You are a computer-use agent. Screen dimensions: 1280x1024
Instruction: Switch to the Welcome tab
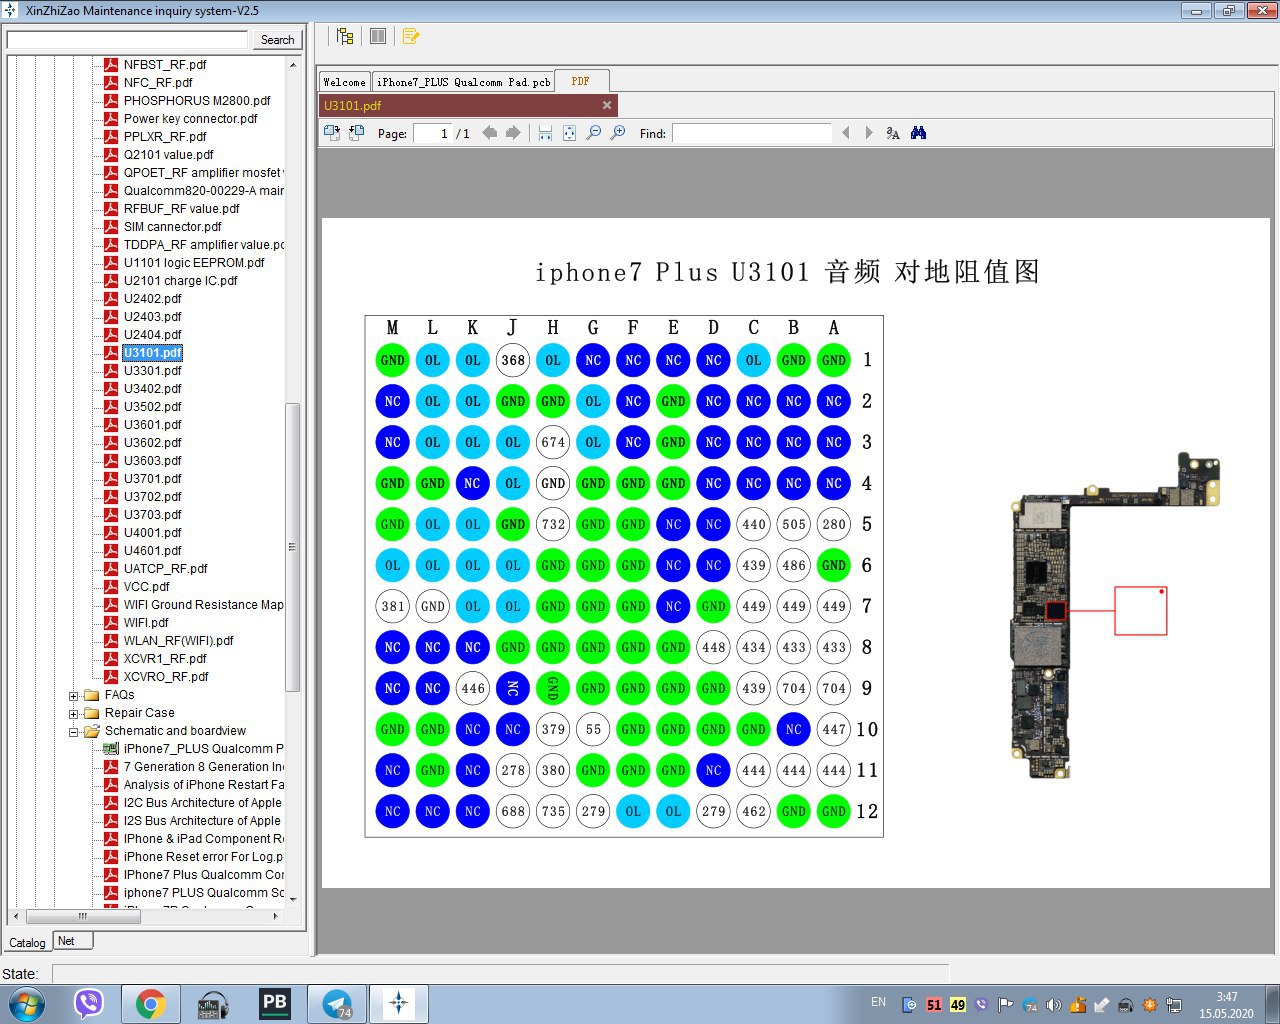[x=344, y=82]
